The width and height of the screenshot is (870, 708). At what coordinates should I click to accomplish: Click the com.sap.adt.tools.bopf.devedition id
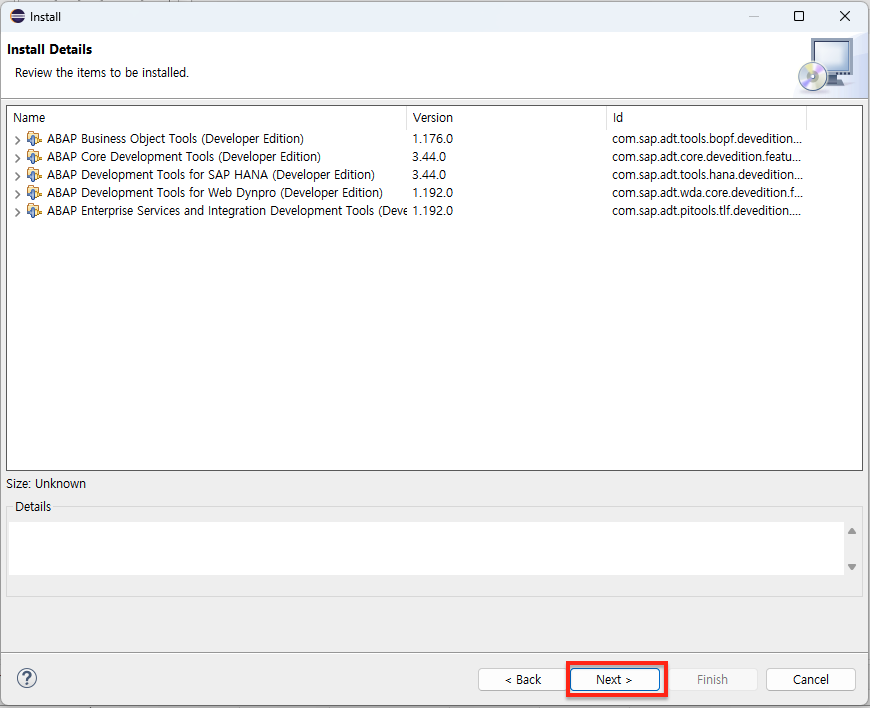(x=707, y=139)
